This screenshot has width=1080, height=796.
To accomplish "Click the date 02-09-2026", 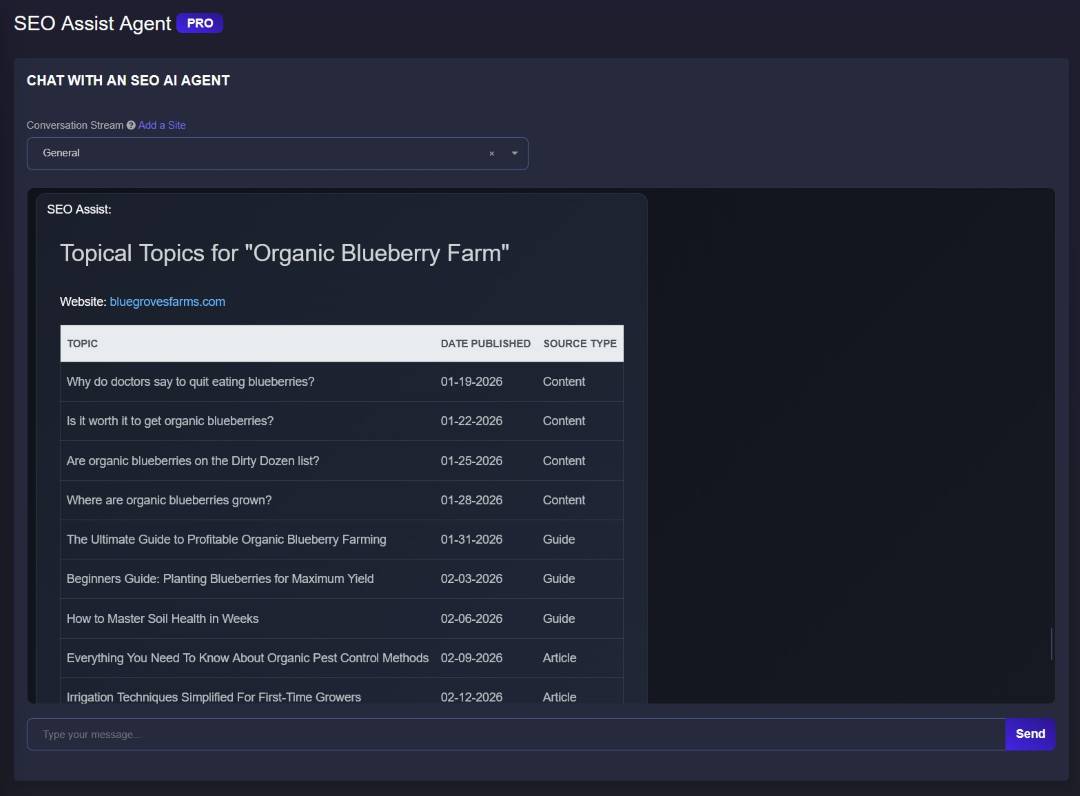I will coord(472,658).
